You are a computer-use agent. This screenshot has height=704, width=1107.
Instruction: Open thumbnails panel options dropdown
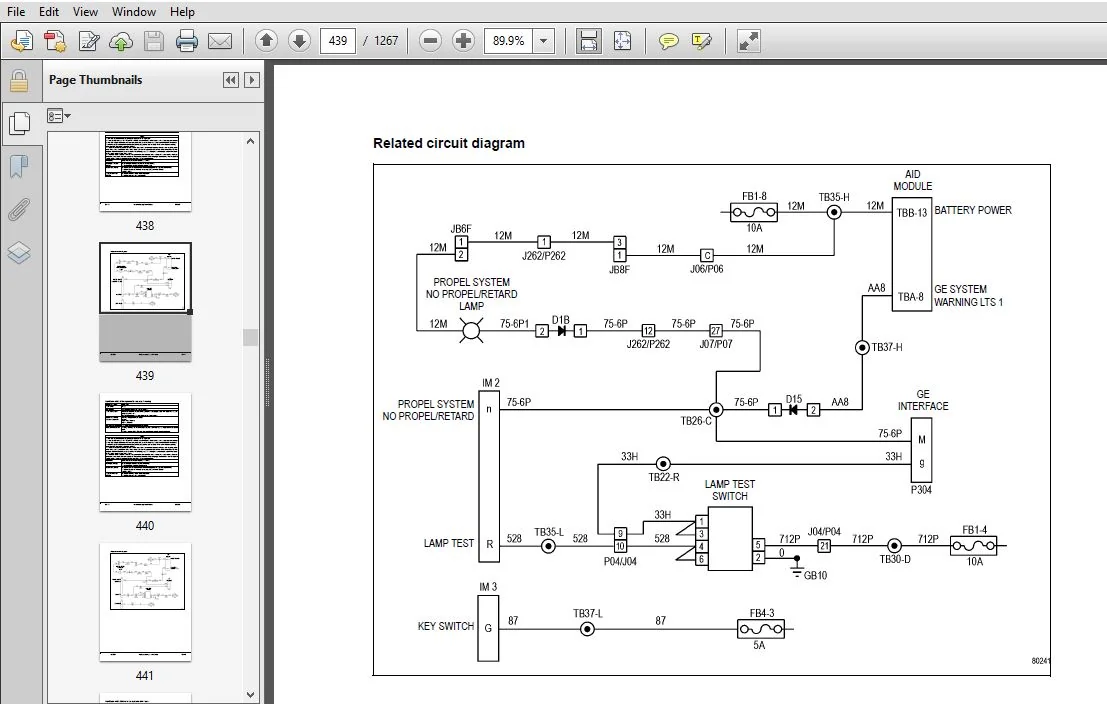coord(59,116)
